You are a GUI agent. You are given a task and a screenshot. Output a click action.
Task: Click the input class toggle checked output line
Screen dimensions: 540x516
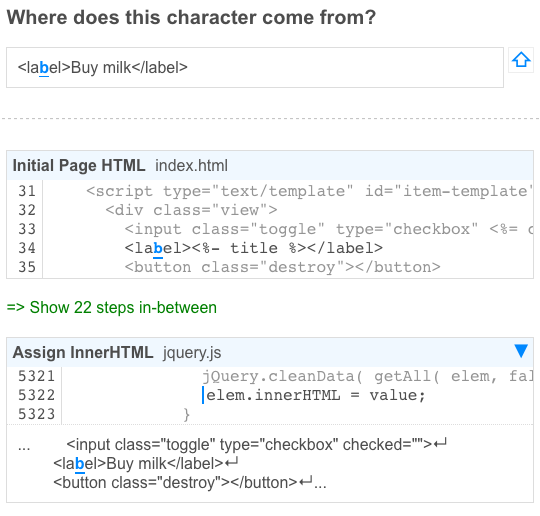257,444
